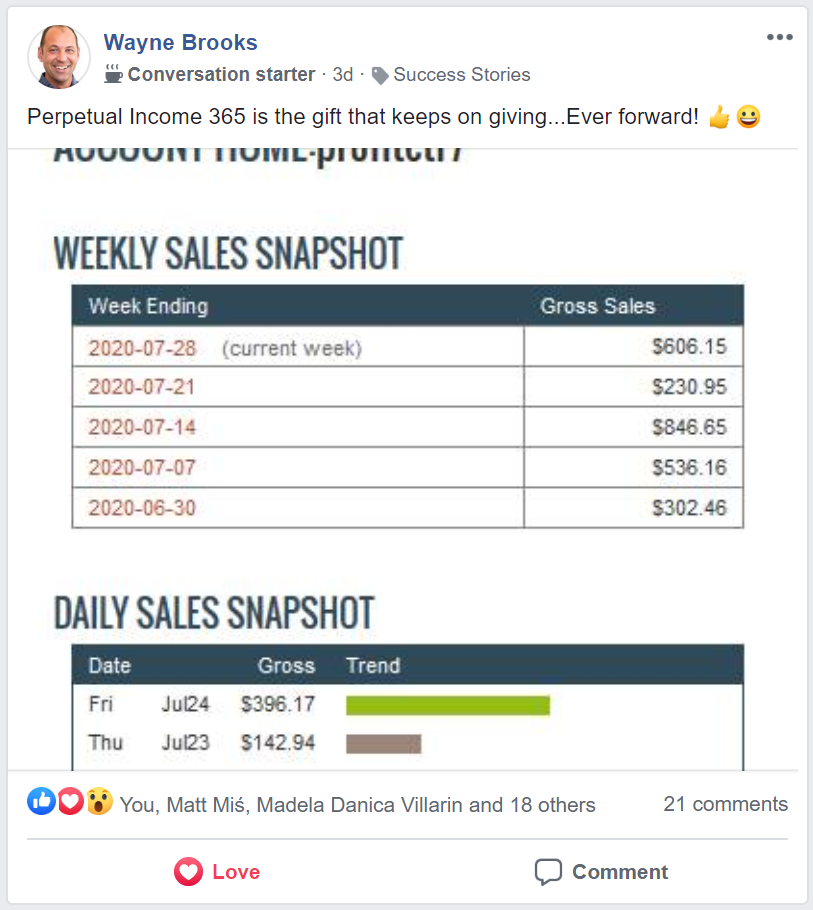The width and height of the screenshot is (813, 910).
Task: Click the speech bubble Comment icon
Action: (x=548, y=872)
